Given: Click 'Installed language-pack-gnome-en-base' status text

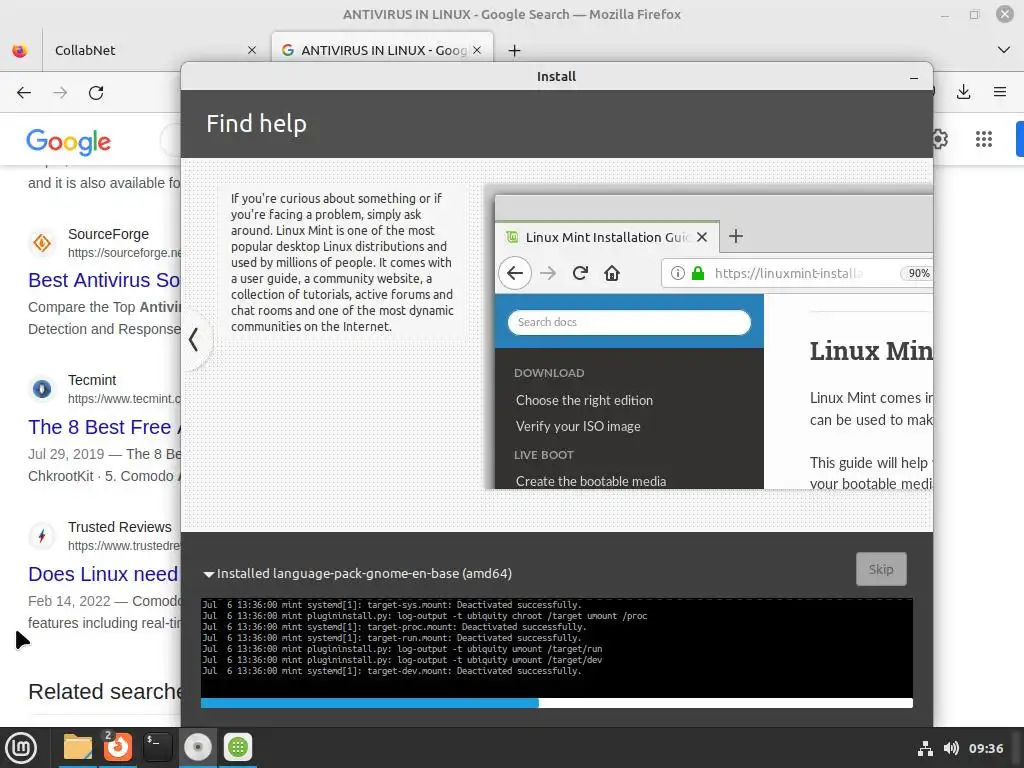Looking at the screenshot, I should (x=364, y=573).
